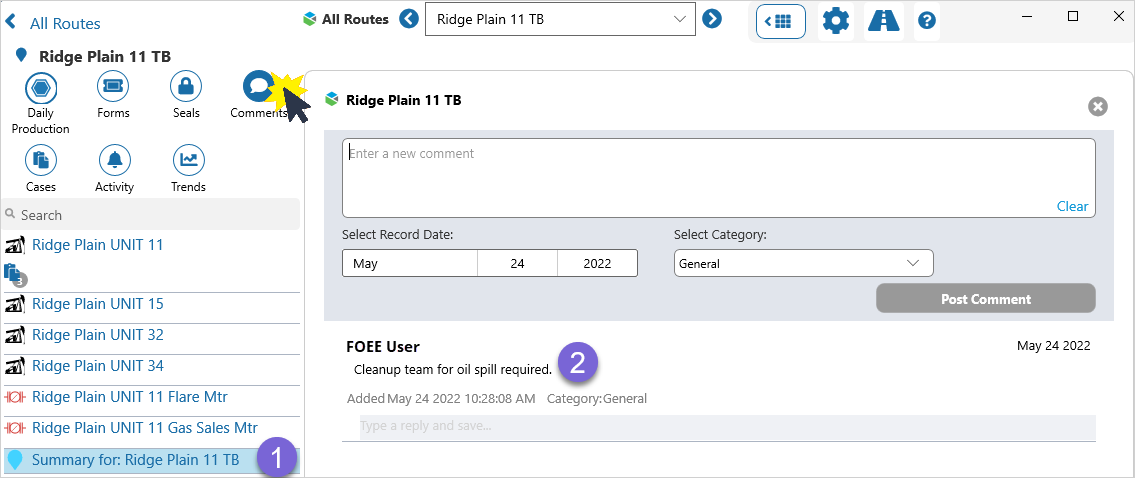Go back to All Routes

[52, 23]
